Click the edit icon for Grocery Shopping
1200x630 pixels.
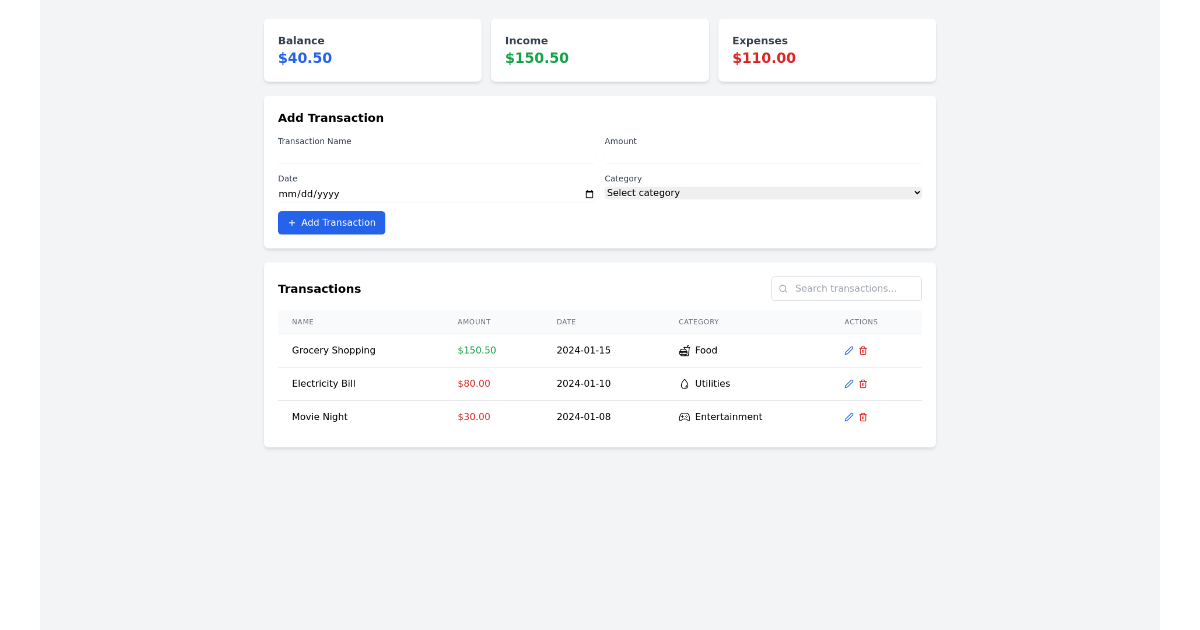pyautogui.click(x=848, y=350)
